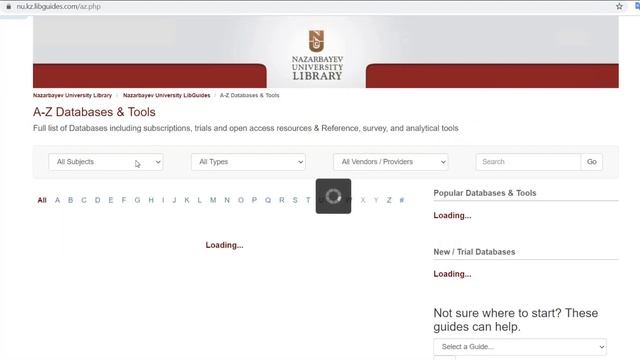Filter databases by letter C

(84, 200)
